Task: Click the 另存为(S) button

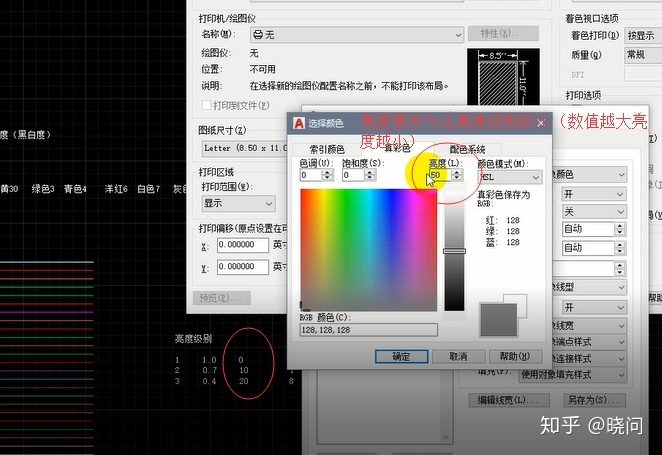Action: [594, 400]
